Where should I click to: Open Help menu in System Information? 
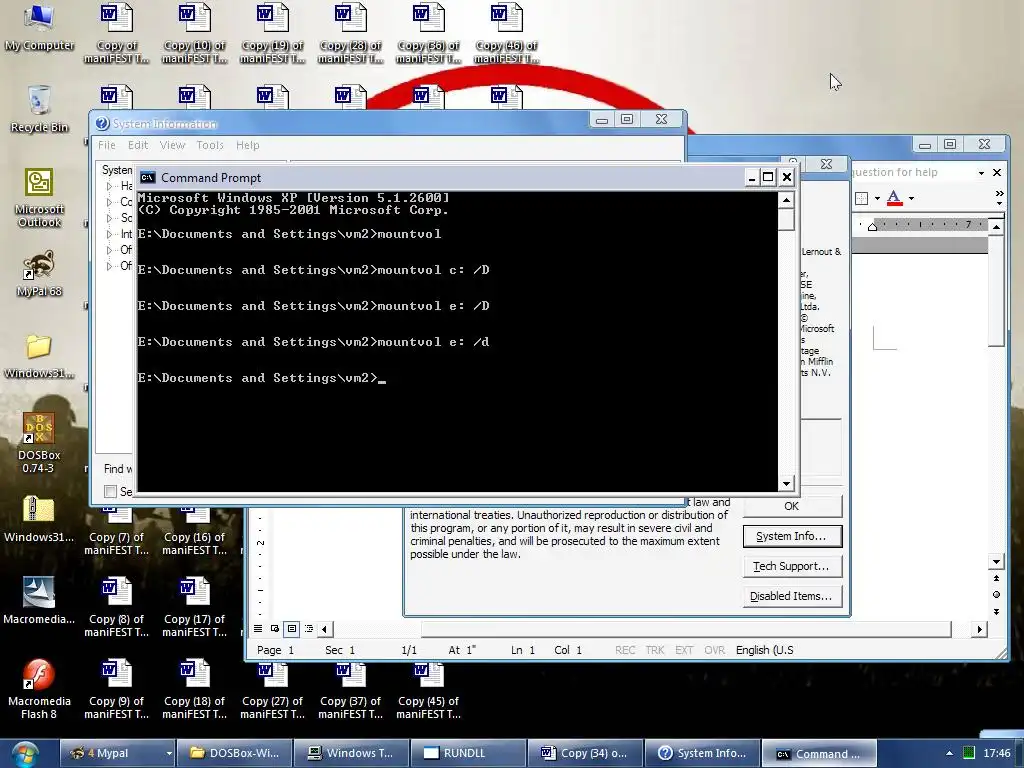248,145
